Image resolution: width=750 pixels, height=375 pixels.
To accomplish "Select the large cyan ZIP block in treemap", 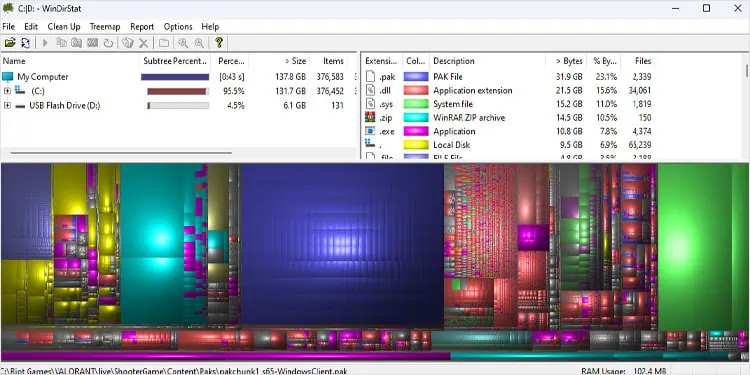I will (152, 211).
